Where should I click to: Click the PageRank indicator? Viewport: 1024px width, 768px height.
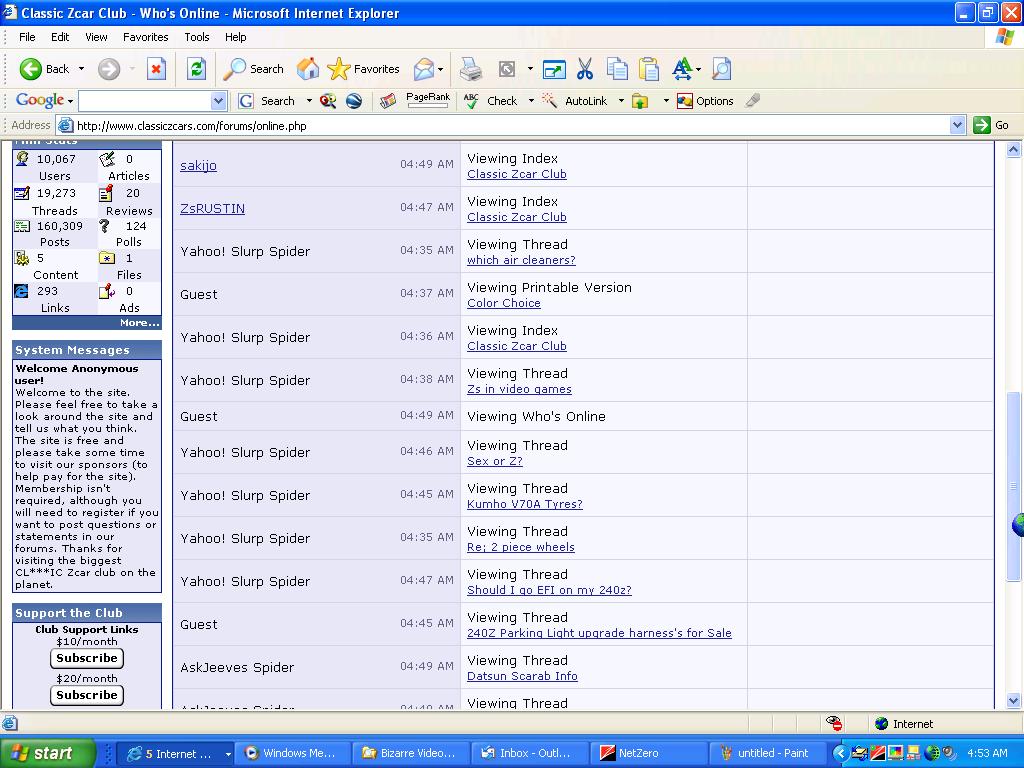[x=428, y=100]
